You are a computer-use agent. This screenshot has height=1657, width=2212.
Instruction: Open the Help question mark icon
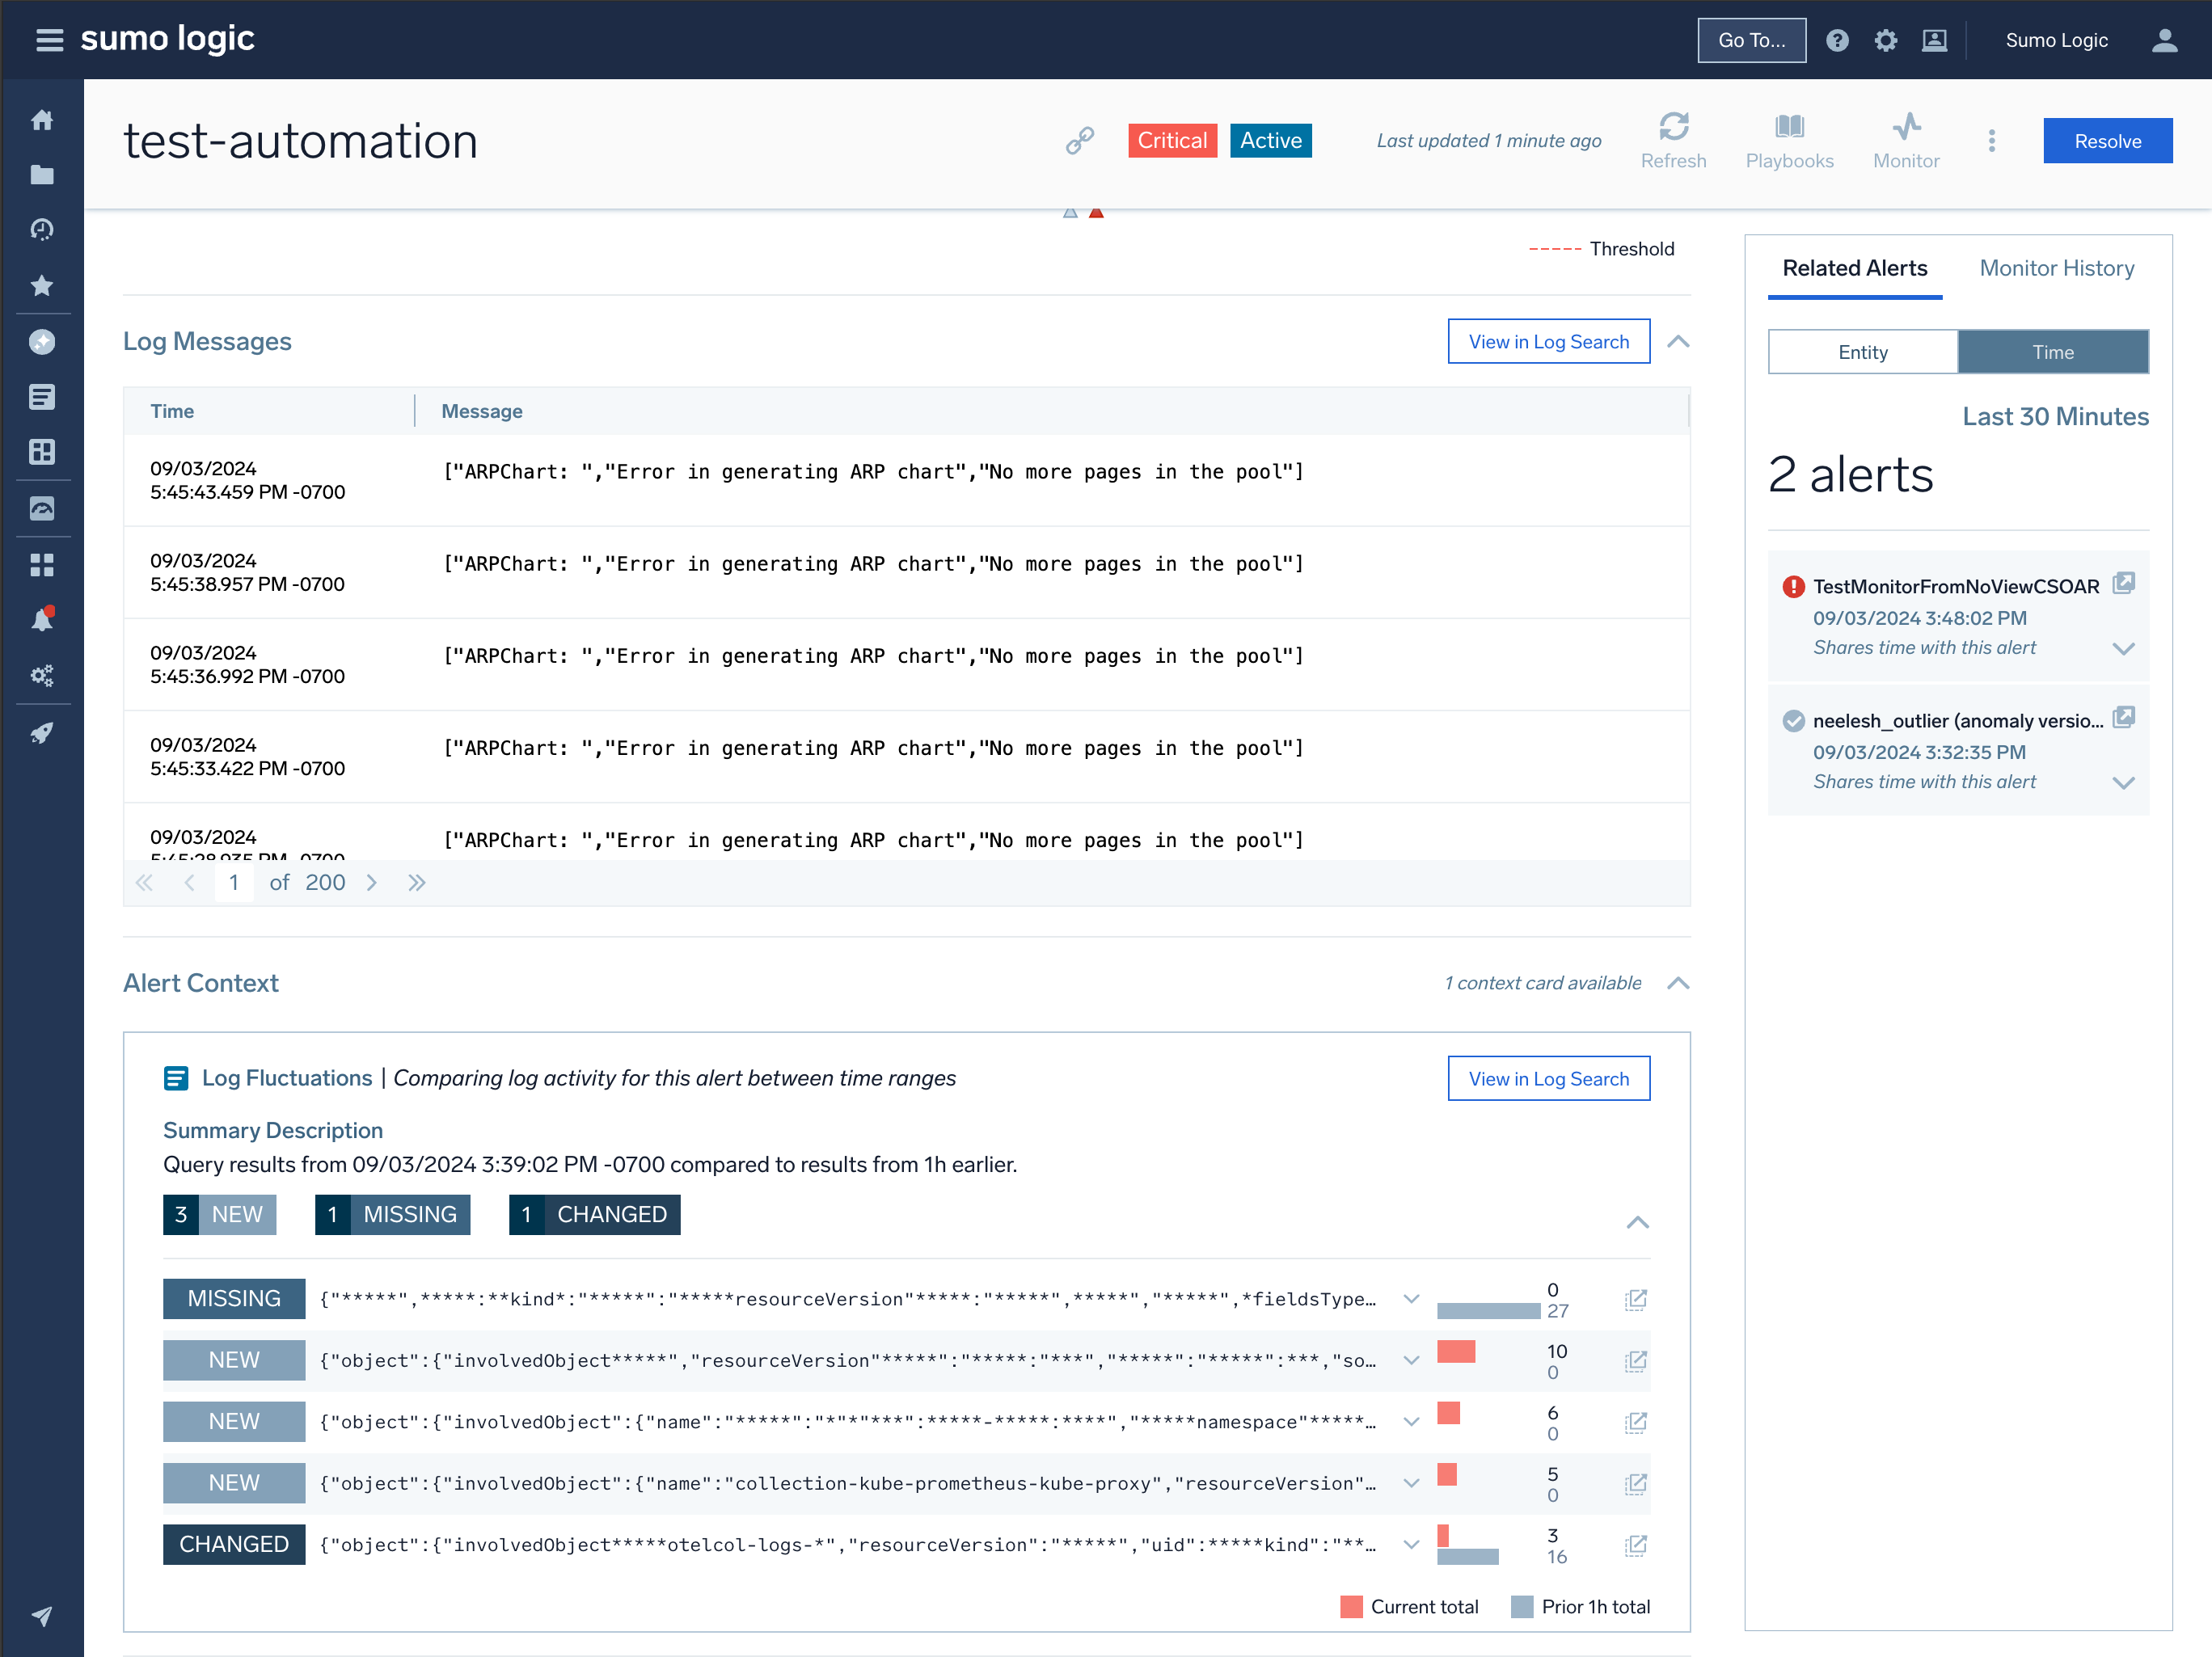[x=1836, y=40]
